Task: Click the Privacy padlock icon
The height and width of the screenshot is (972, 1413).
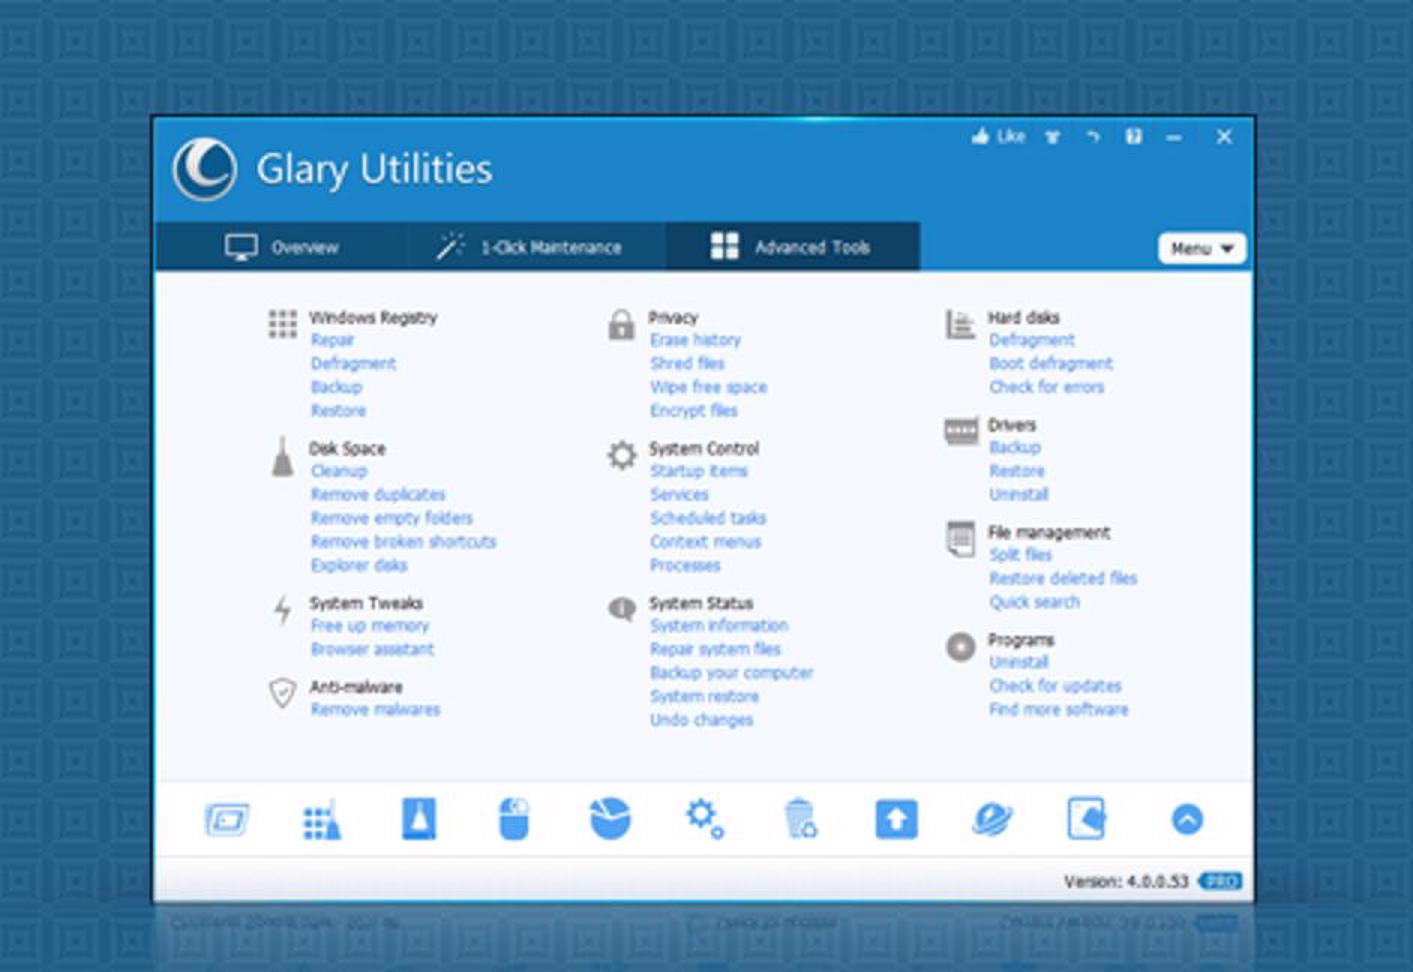Action: tap(621, 325)
